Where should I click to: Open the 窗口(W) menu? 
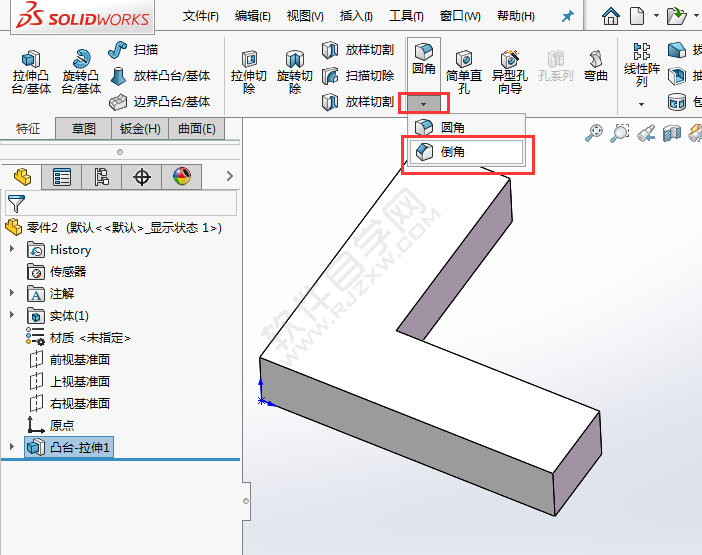click(460, 16)
